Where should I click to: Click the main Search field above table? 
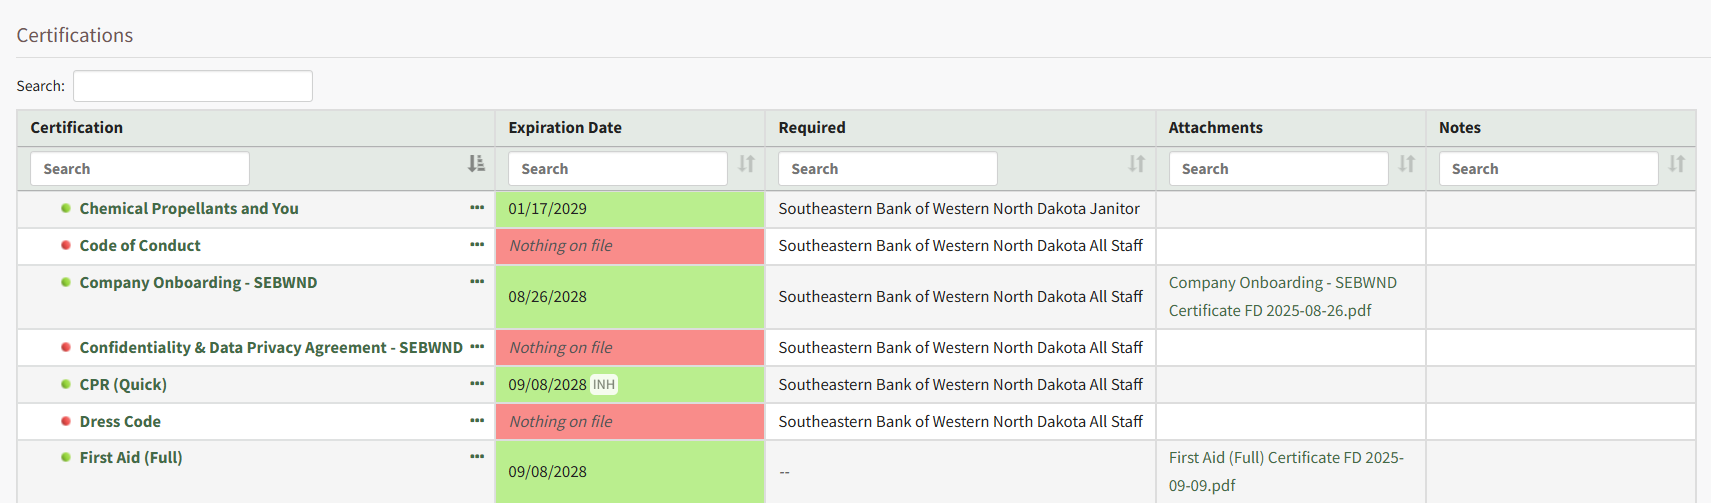pyautogui.click(x=193, y=86)
